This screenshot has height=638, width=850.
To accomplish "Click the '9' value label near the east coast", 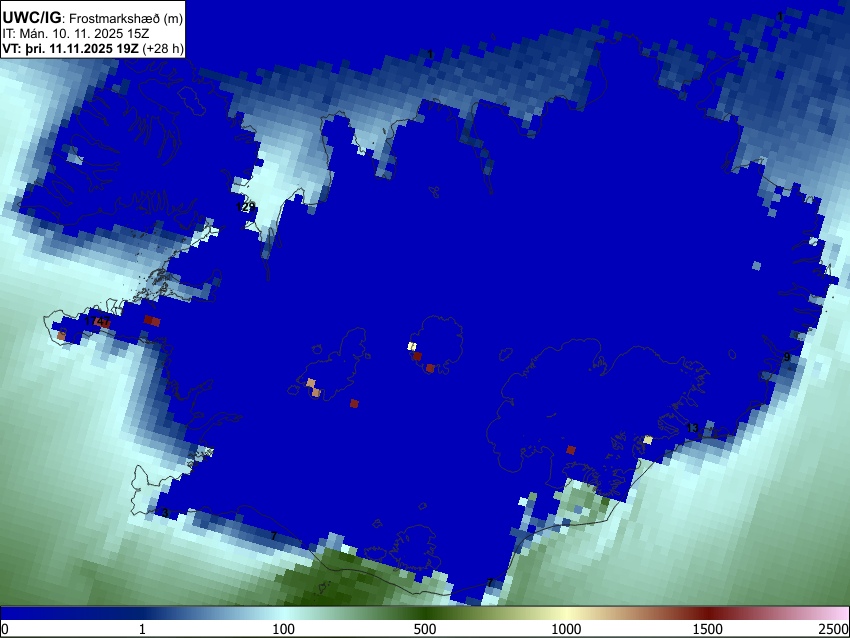I will (787, 357).
